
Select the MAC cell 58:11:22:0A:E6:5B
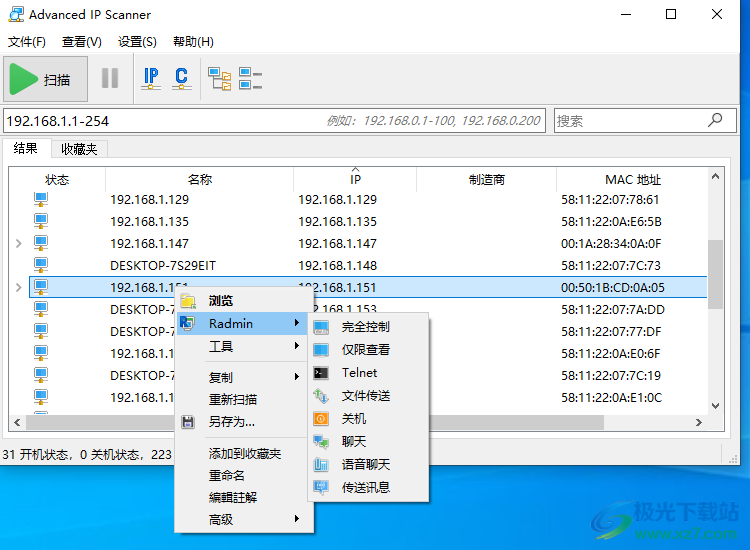(x=611, y=221)
